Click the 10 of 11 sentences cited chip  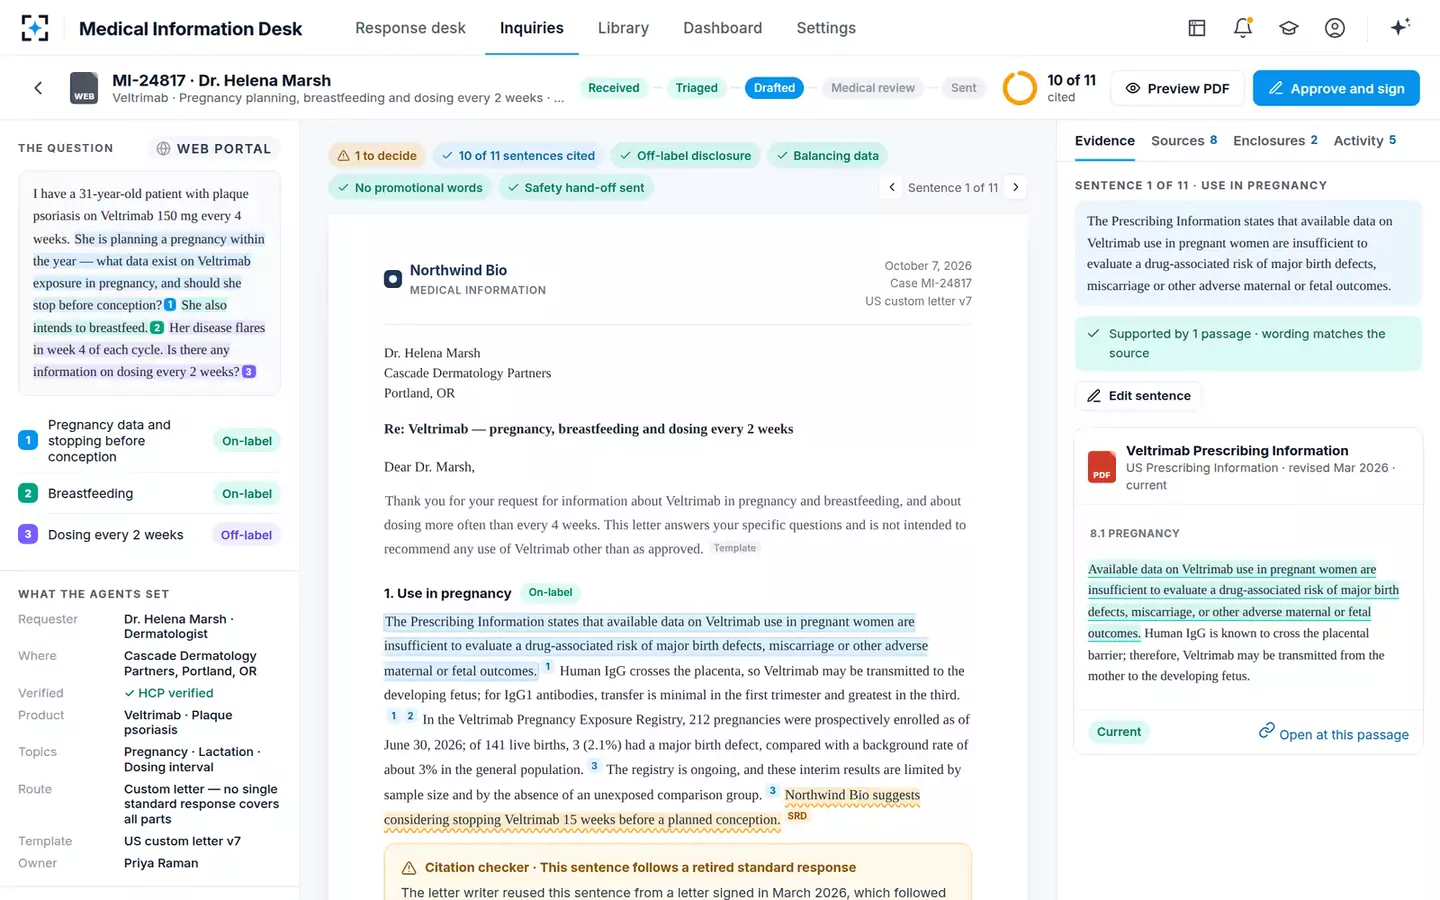point(518,155)
